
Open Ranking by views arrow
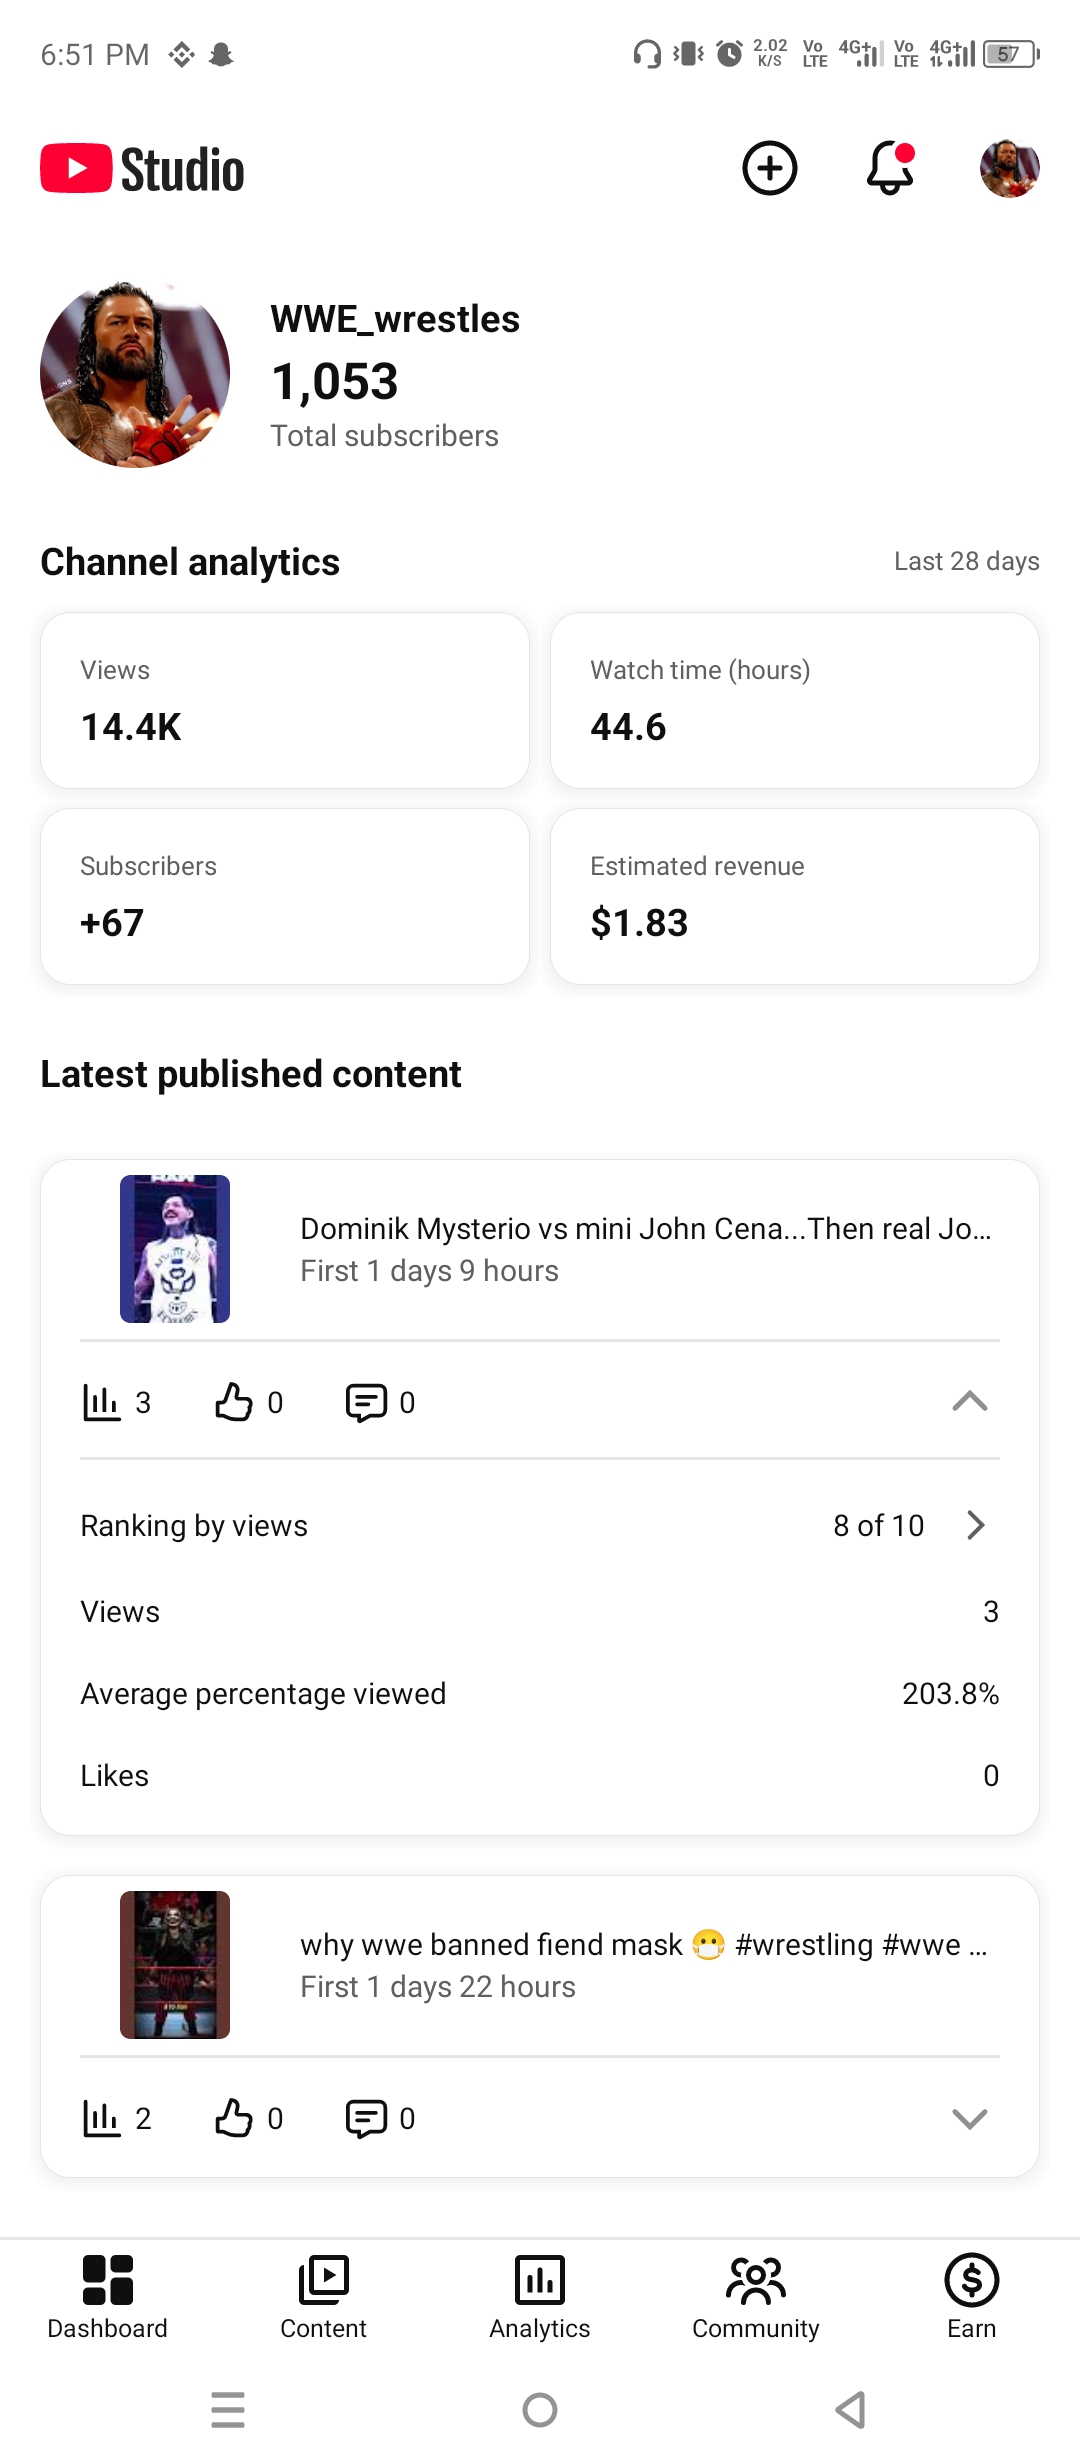[976, 1525]
